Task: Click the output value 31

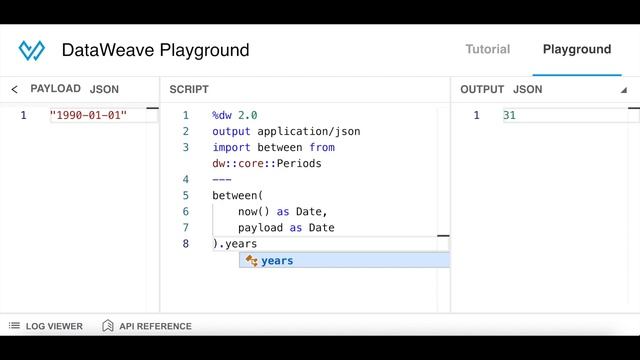Action: 509,115
